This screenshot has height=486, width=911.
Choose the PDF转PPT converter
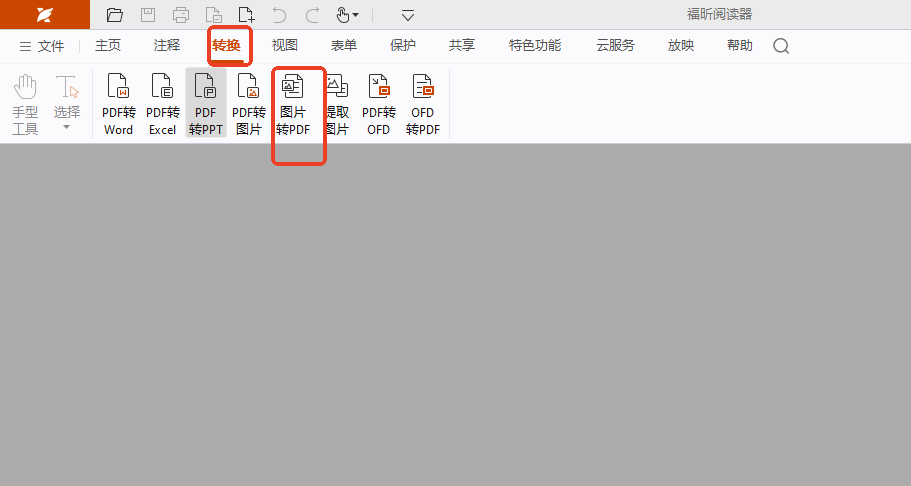(205, 104)
